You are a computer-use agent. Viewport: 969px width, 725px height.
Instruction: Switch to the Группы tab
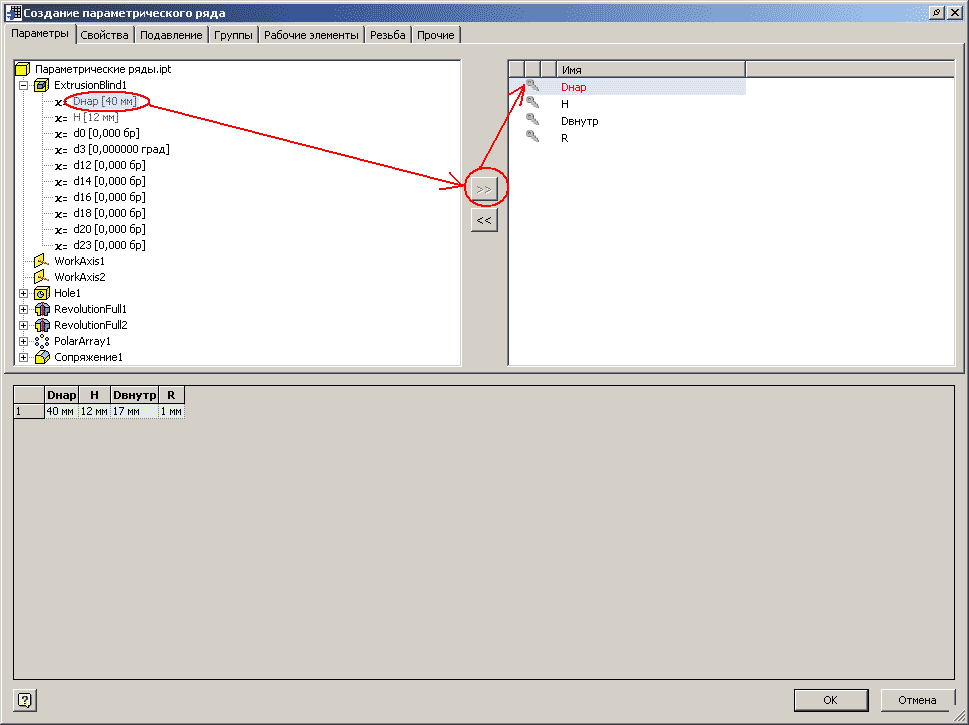click(234, 35)
